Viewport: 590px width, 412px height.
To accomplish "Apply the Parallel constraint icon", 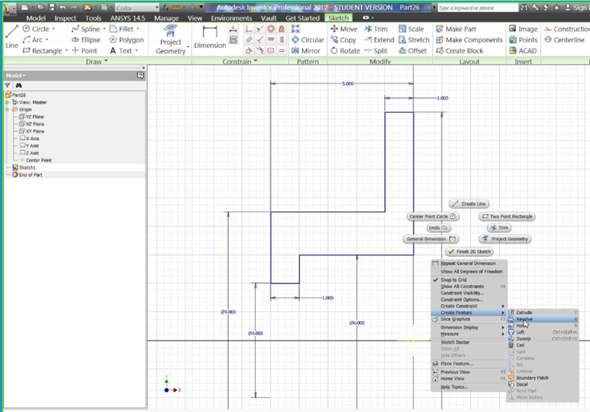I will pyautogui.click(x=249, y=40).
